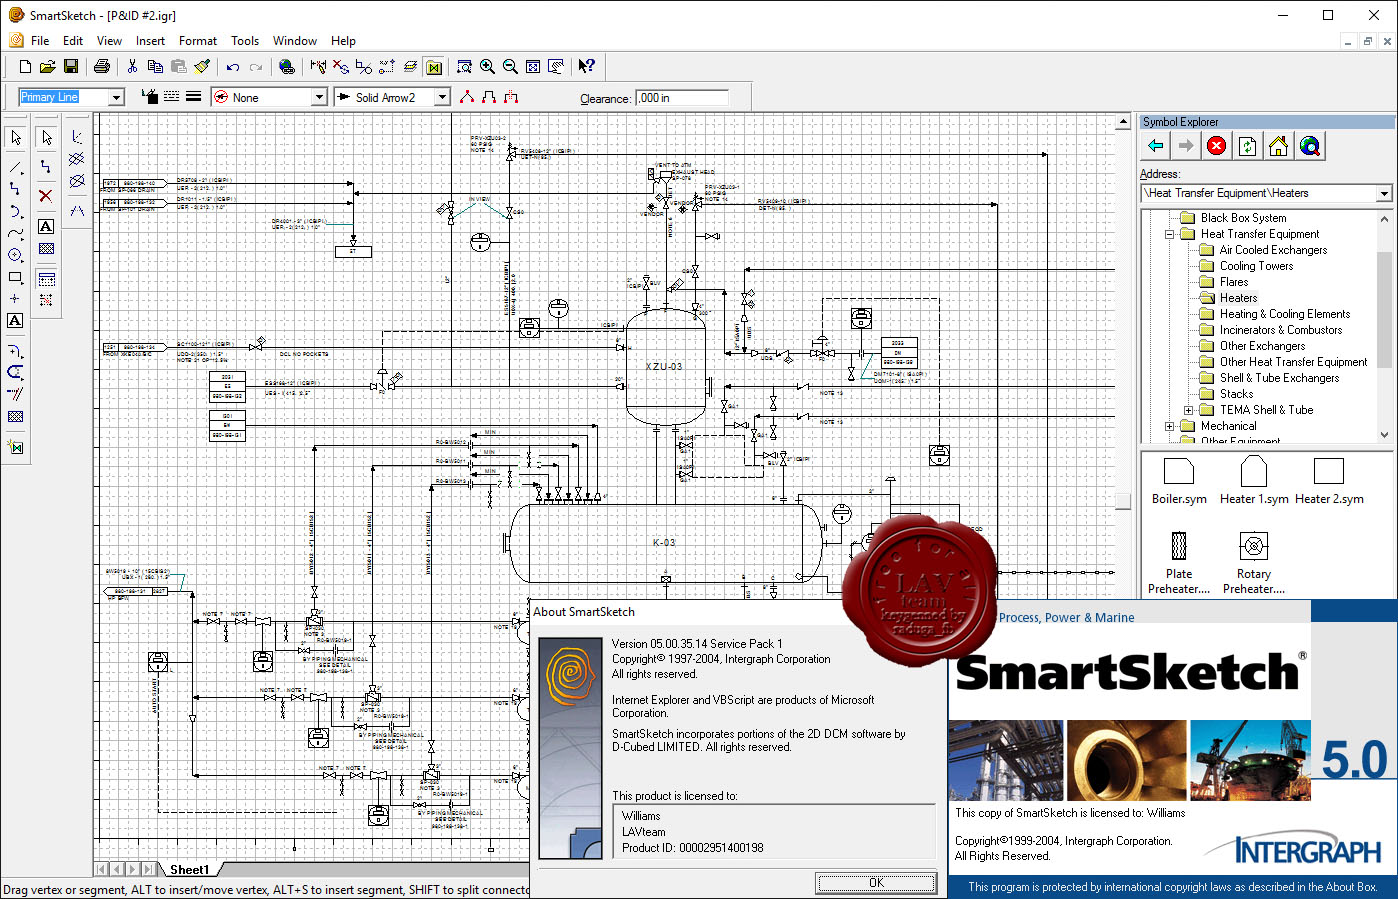Select the Line drawing tool

pos(15,167)
